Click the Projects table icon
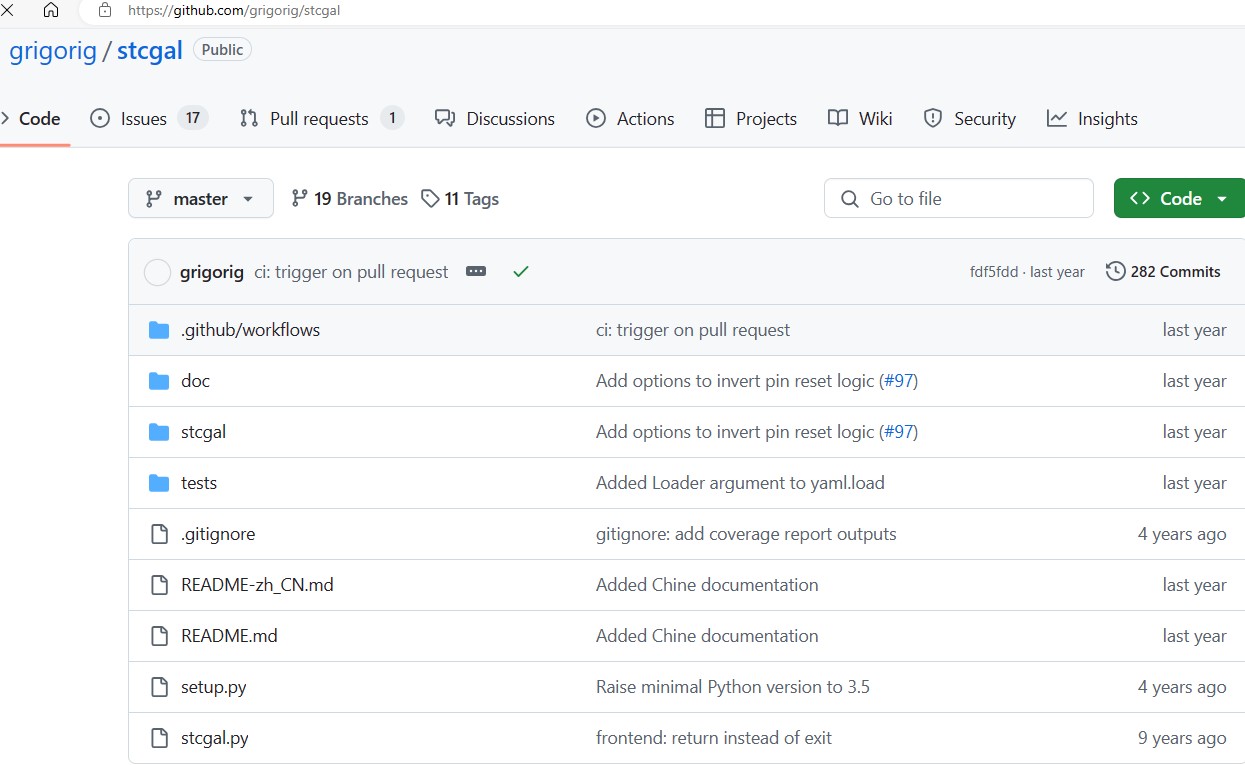The height and width of the screenshot is (765, 1245). tap(715, 118)
